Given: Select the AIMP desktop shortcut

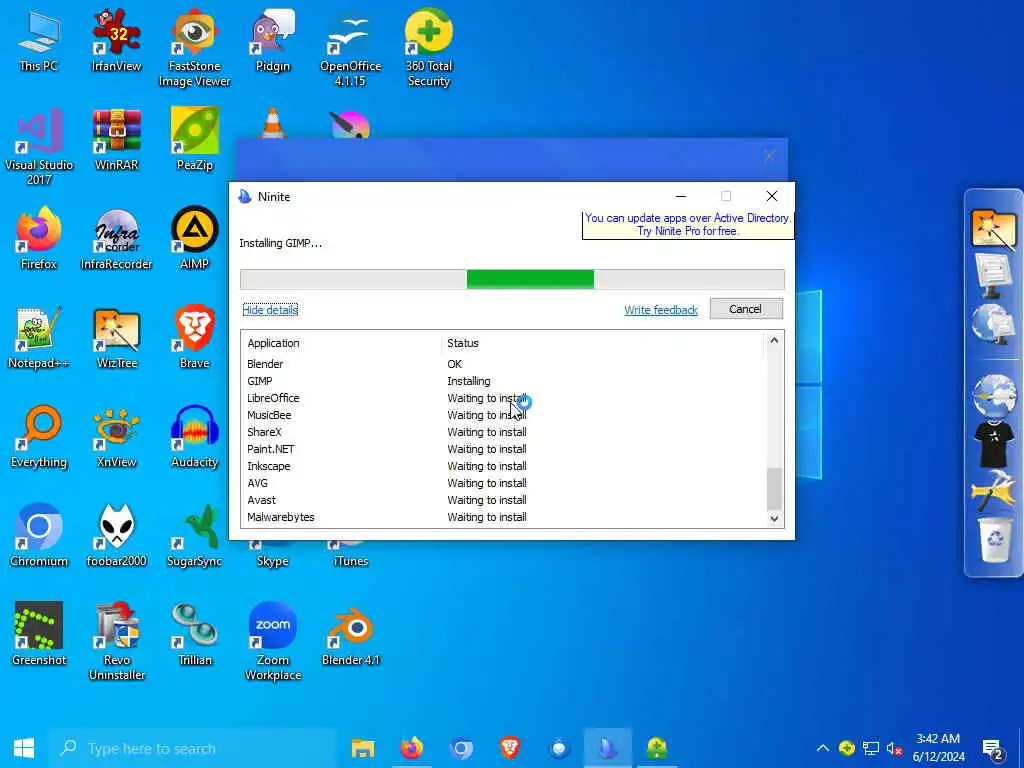Looking at the screenshot, I should pyautogui.click(x=195, y=239).
